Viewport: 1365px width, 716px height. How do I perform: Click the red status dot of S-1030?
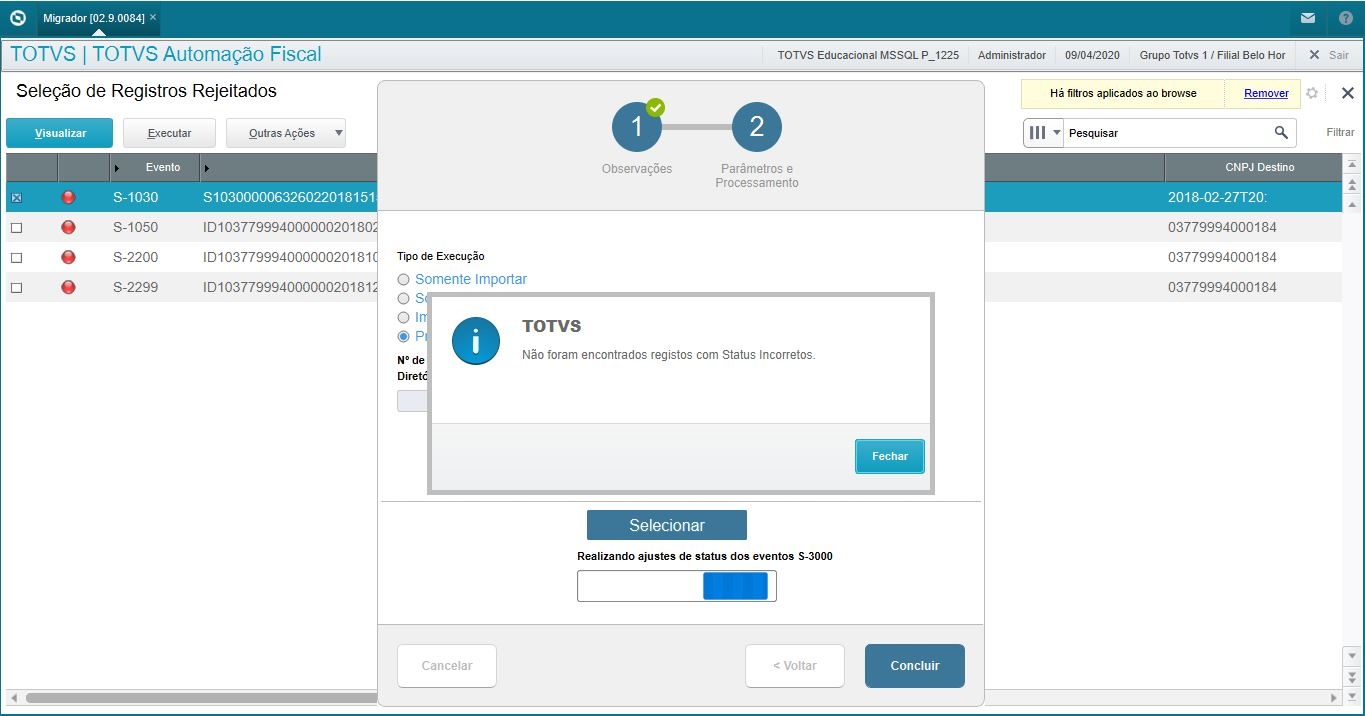(x=68, y=197)
